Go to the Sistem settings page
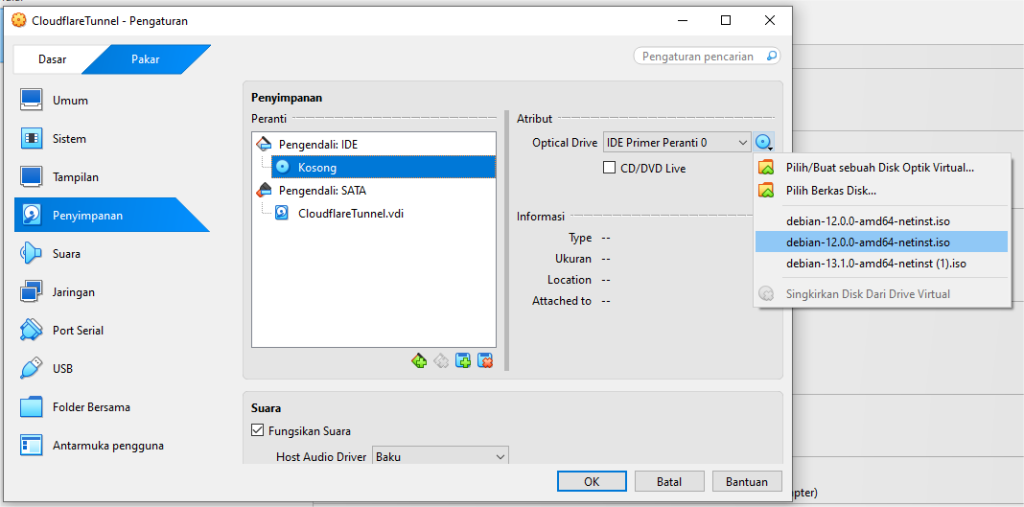Image resolution: width=1024 pixels, height=507 pixels. (69, 139)
